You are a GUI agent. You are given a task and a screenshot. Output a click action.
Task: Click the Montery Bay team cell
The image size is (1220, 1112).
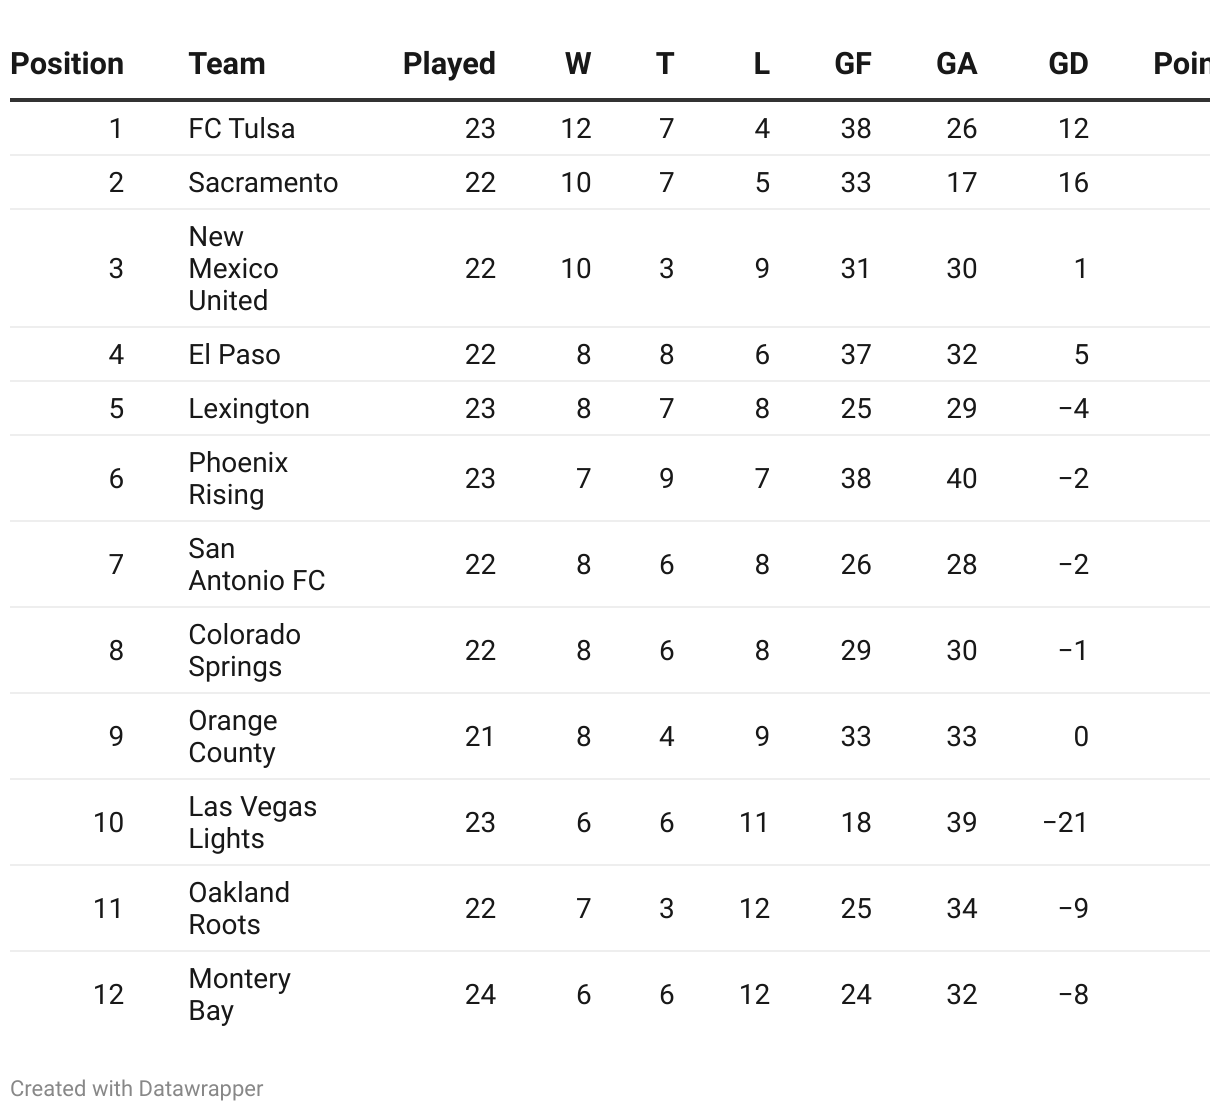[x=239, y=995]
